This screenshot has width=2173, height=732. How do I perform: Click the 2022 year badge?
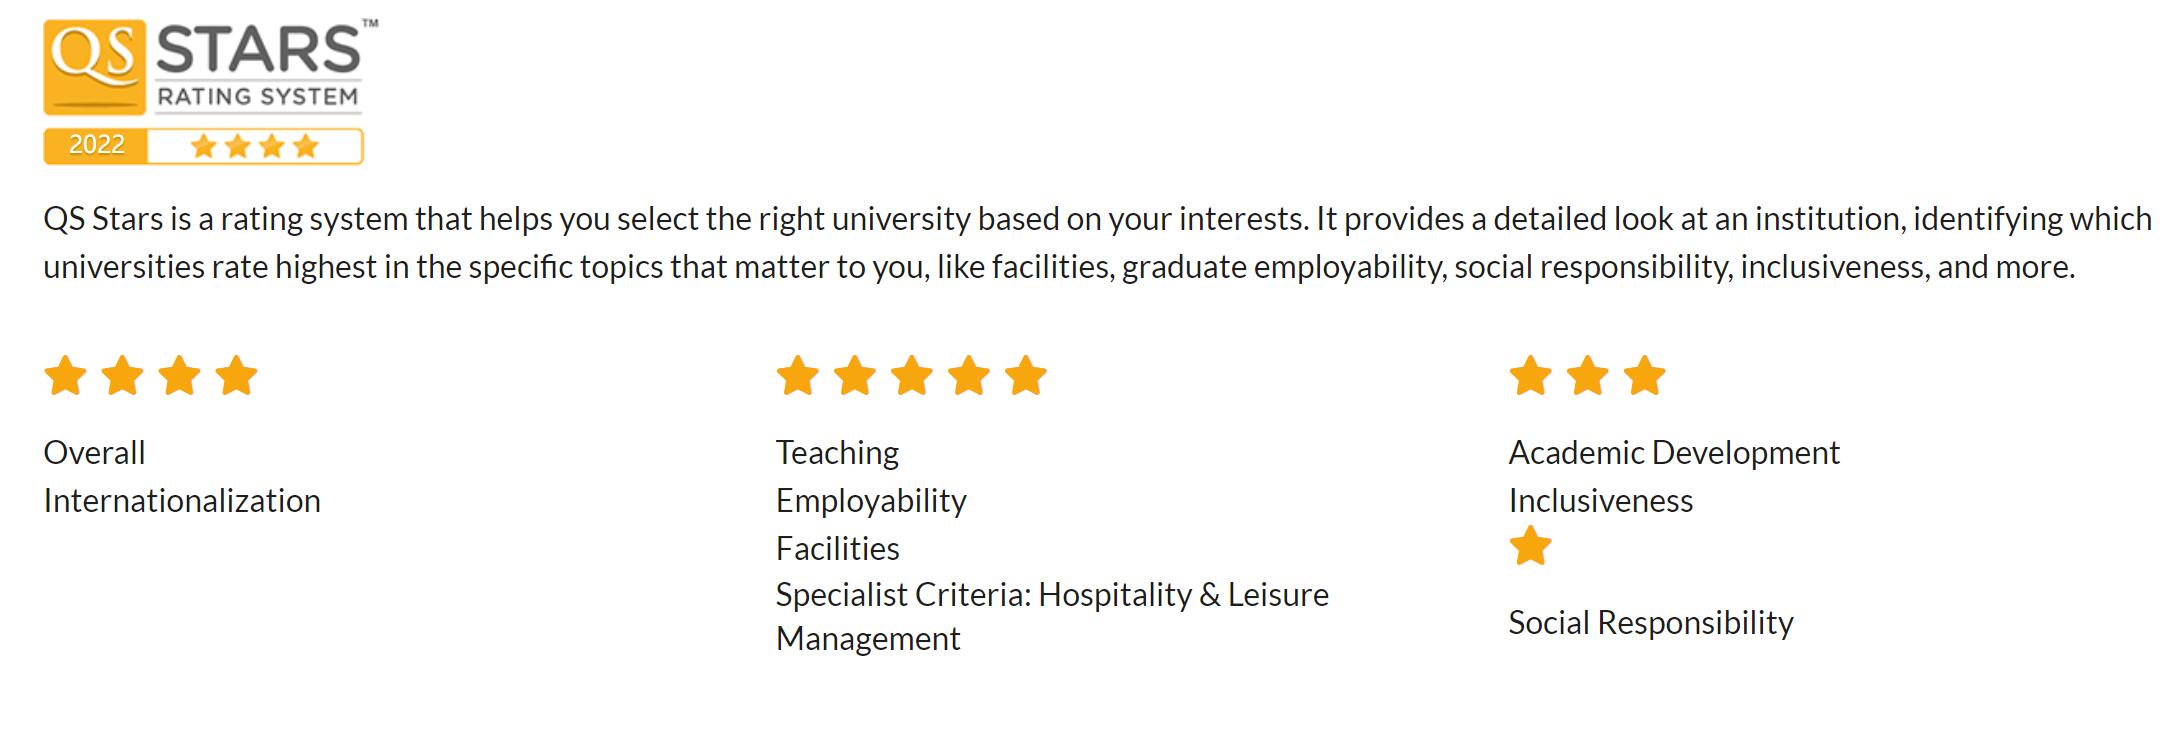pyautogui.click(x=96, y=146)
